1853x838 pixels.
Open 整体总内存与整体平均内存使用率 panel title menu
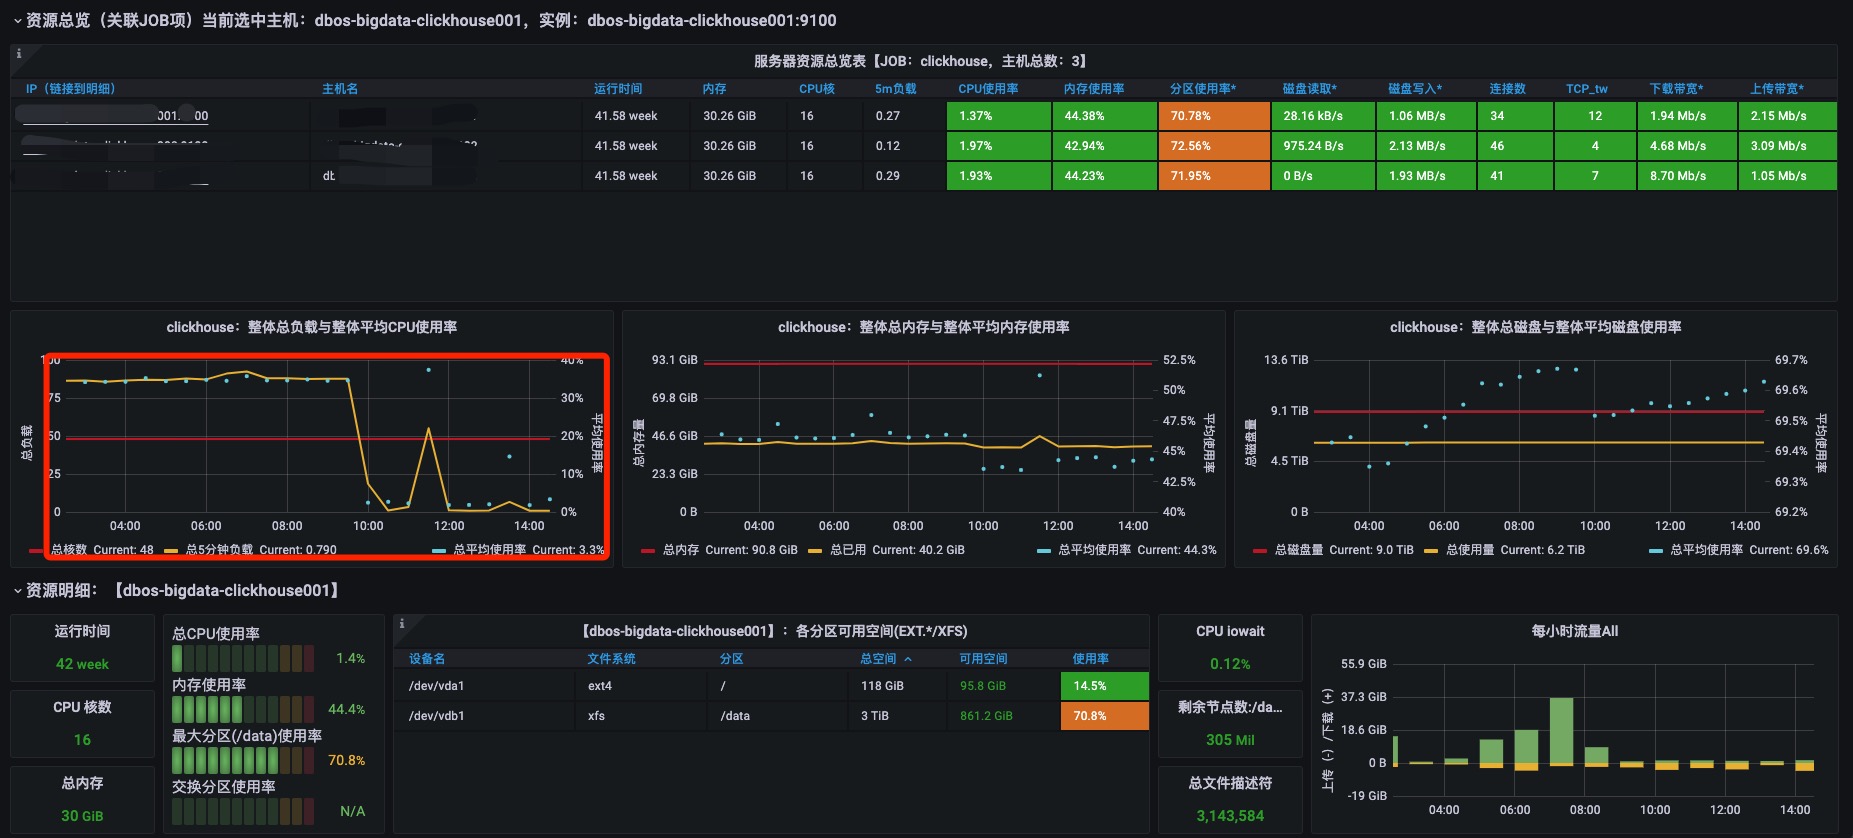(x=924, y=327)
